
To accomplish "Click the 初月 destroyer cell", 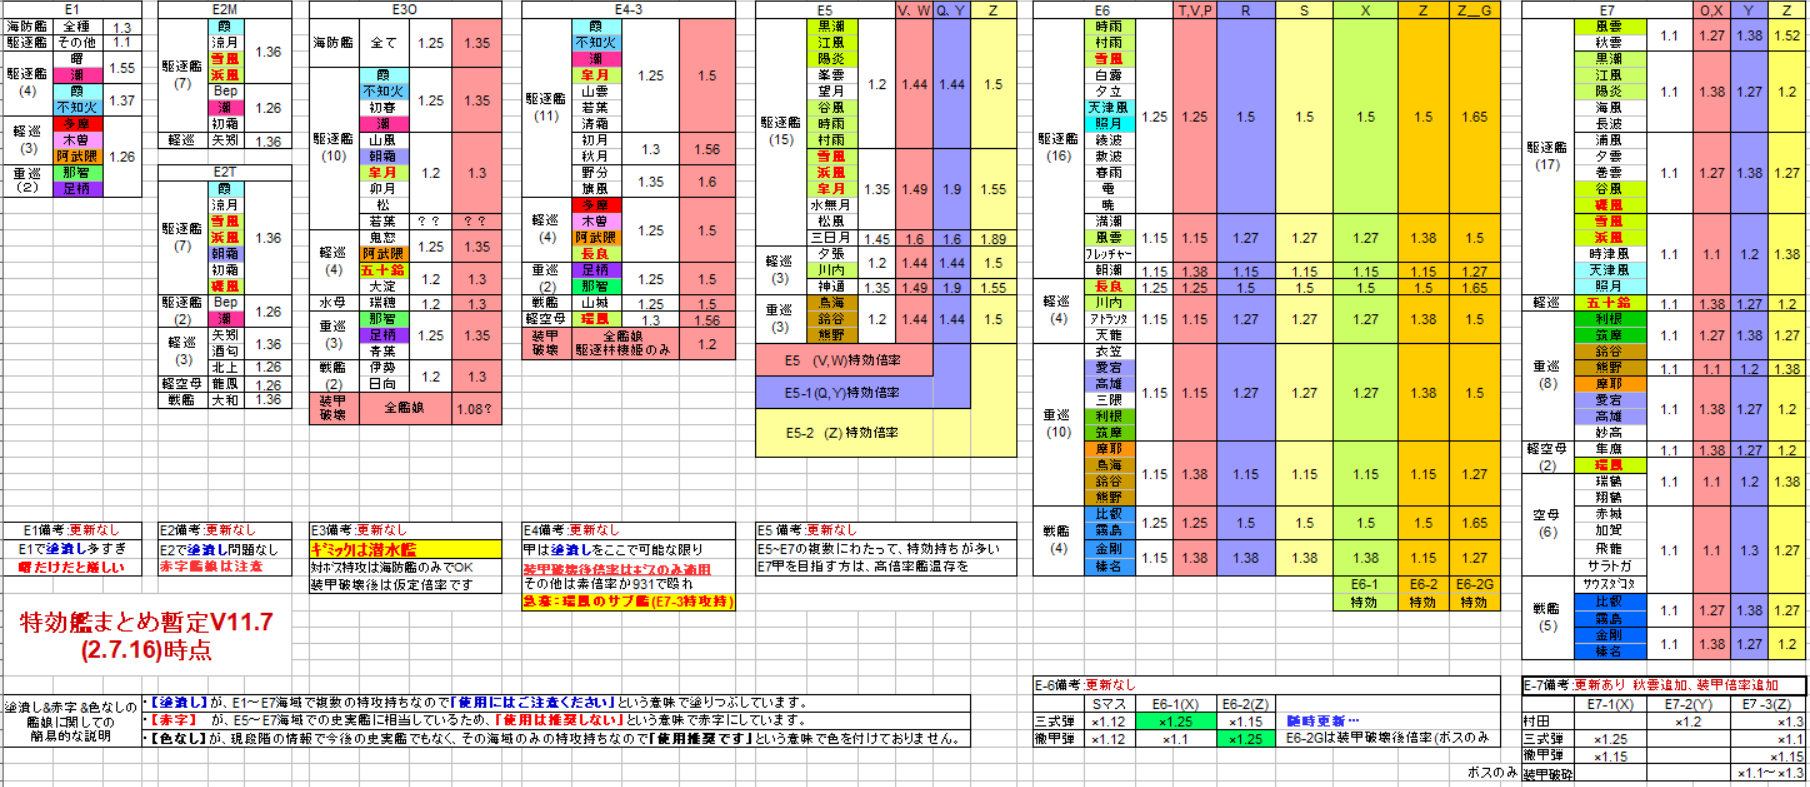I will pos(595,140).
